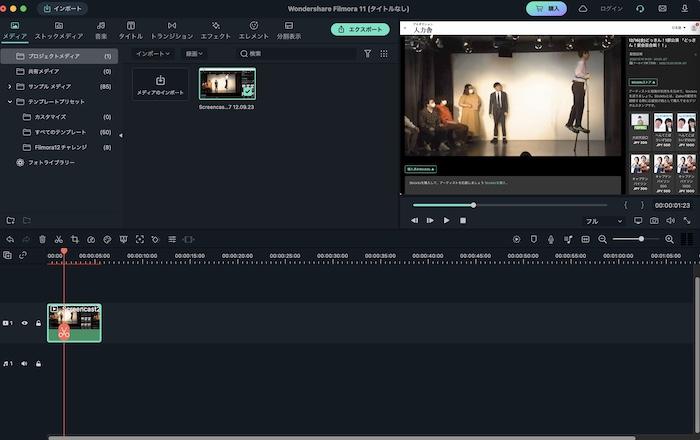Click the color palette icon
Screen dimensions: 700x440
(x=107, y=240)
